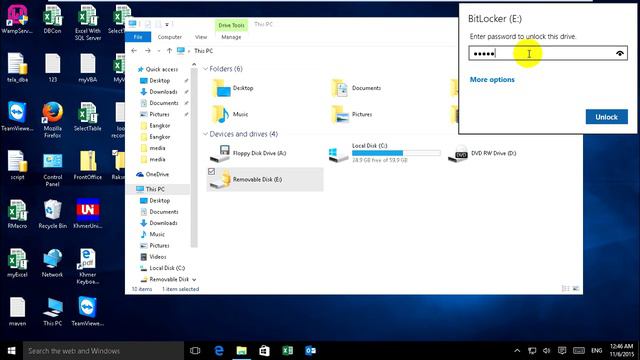This screenshot has width=640, height=360.
Task: Select the Local Disk (C:) drive
Action: 384,153
